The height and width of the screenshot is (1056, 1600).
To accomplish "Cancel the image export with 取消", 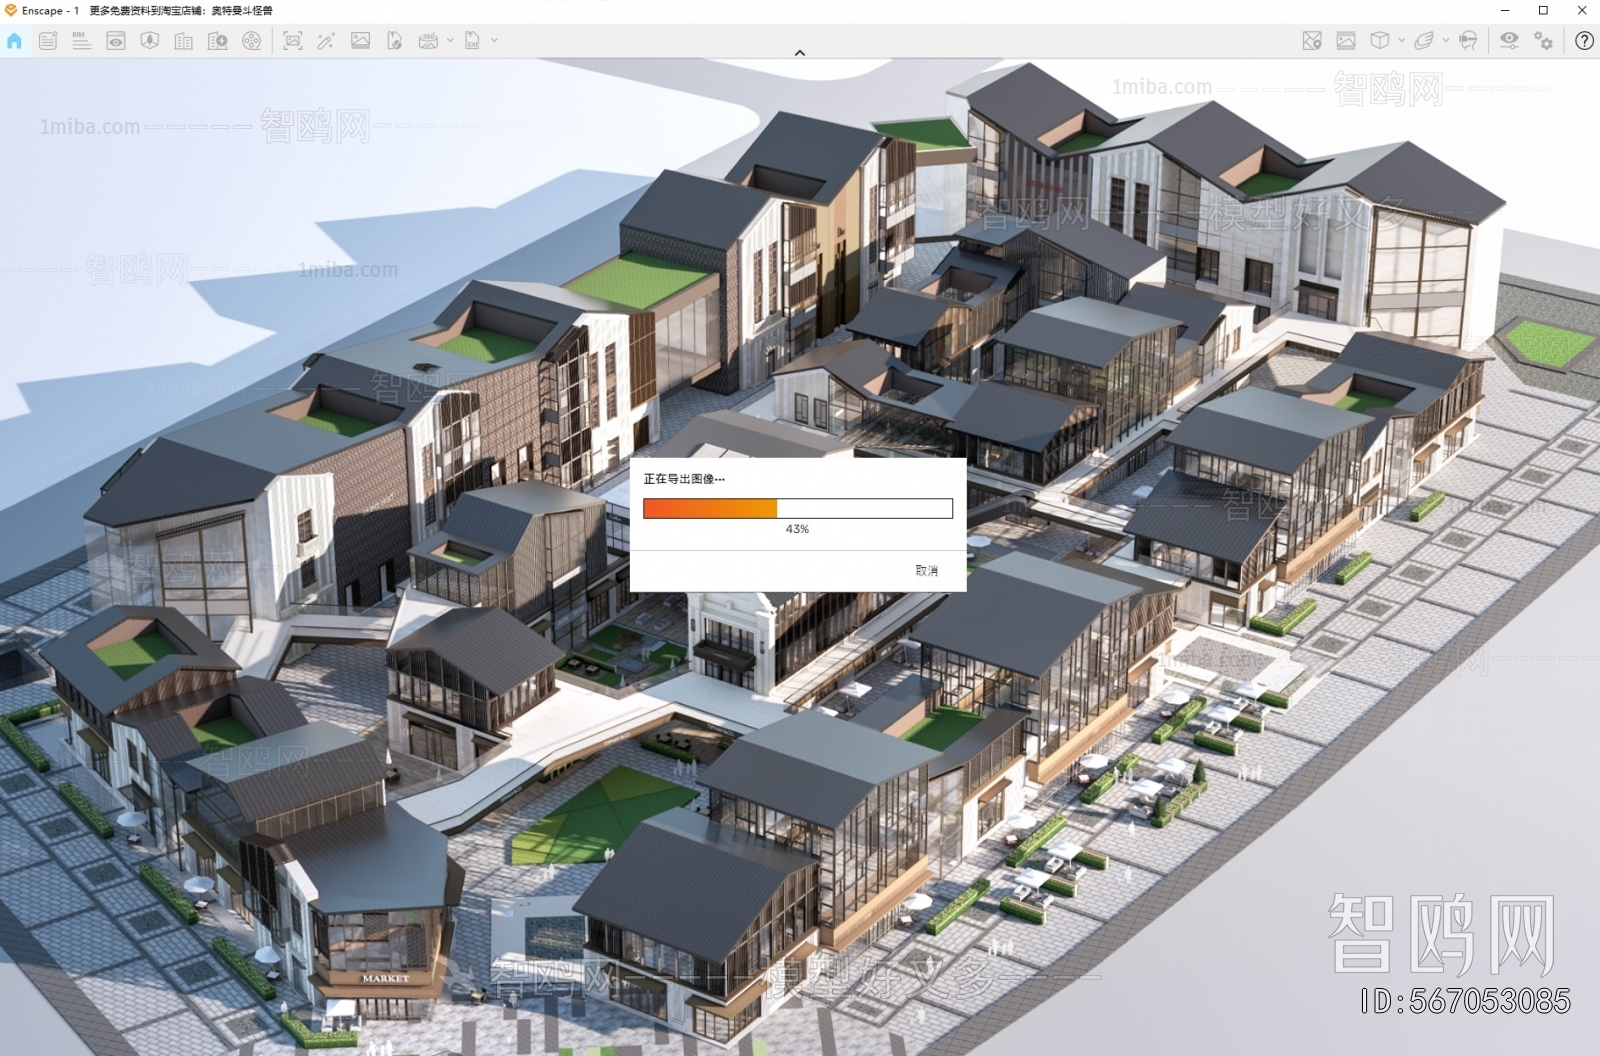I will tap(925, 570).
